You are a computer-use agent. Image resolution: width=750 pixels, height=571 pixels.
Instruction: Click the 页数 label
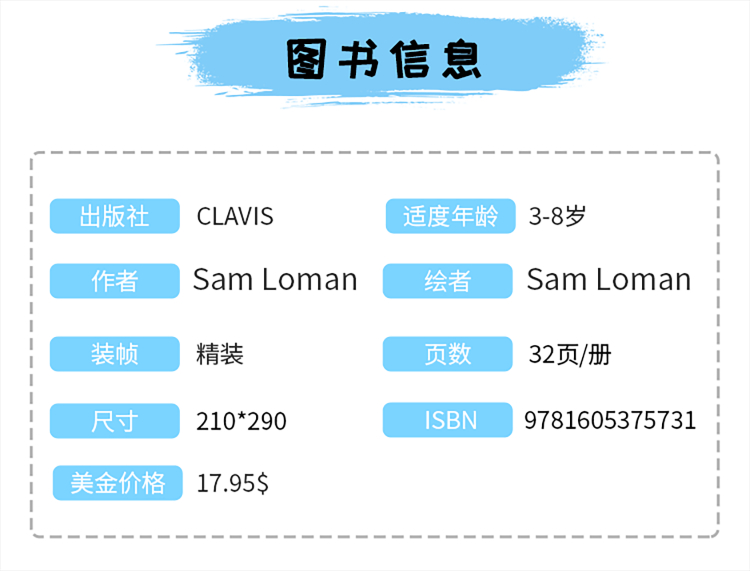click(x=447, y=354)
